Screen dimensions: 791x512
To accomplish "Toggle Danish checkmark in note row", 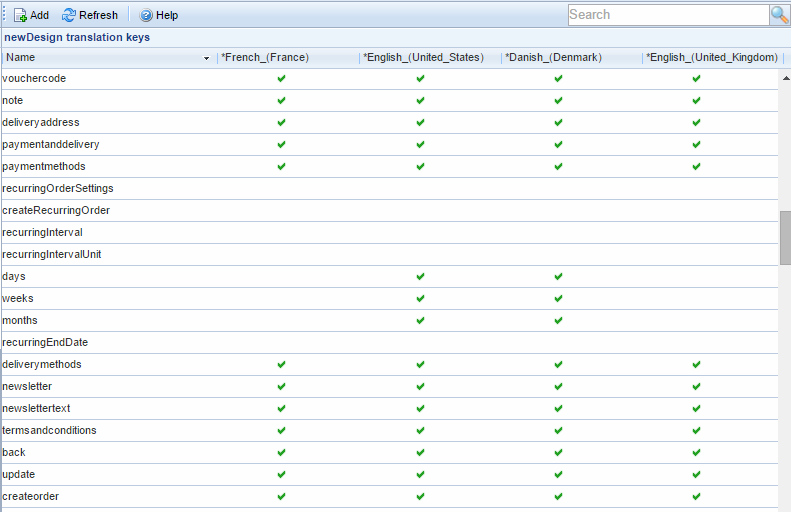I will click(x=558, y=100).
